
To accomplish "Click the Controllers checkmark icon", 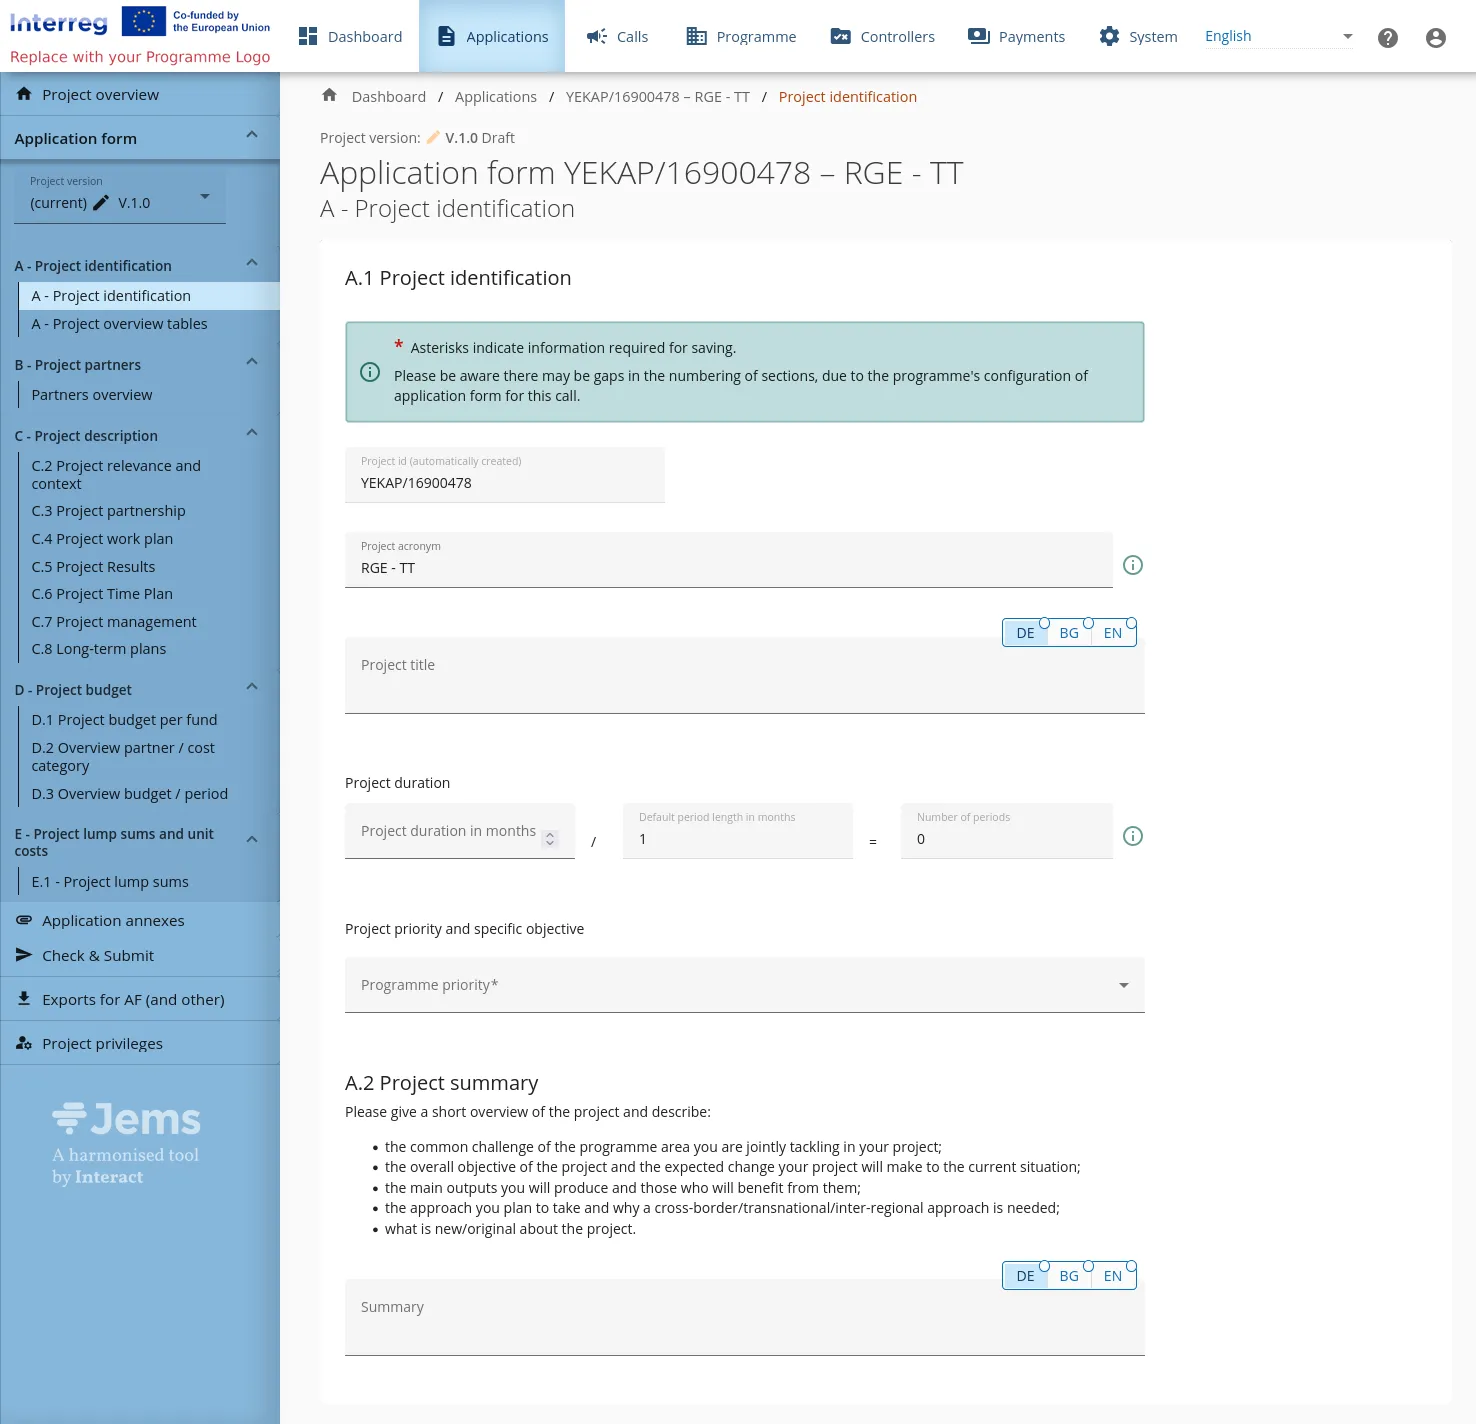I will point(840,36).
